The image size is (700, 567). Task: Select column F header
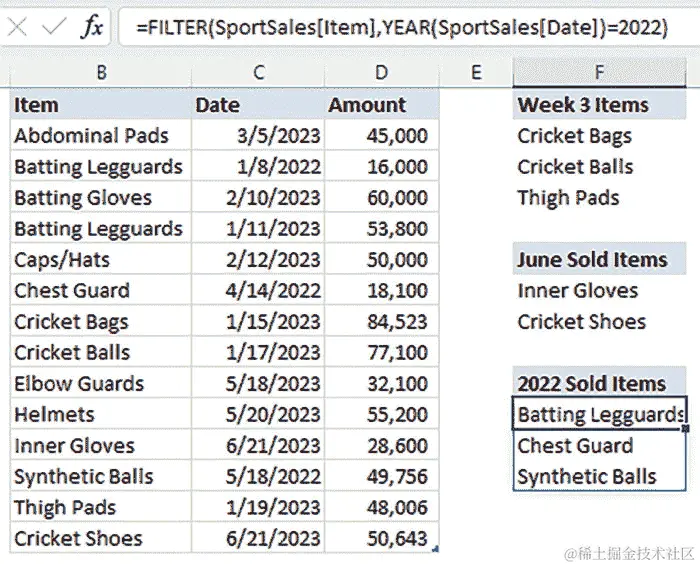tap(600, 72)
